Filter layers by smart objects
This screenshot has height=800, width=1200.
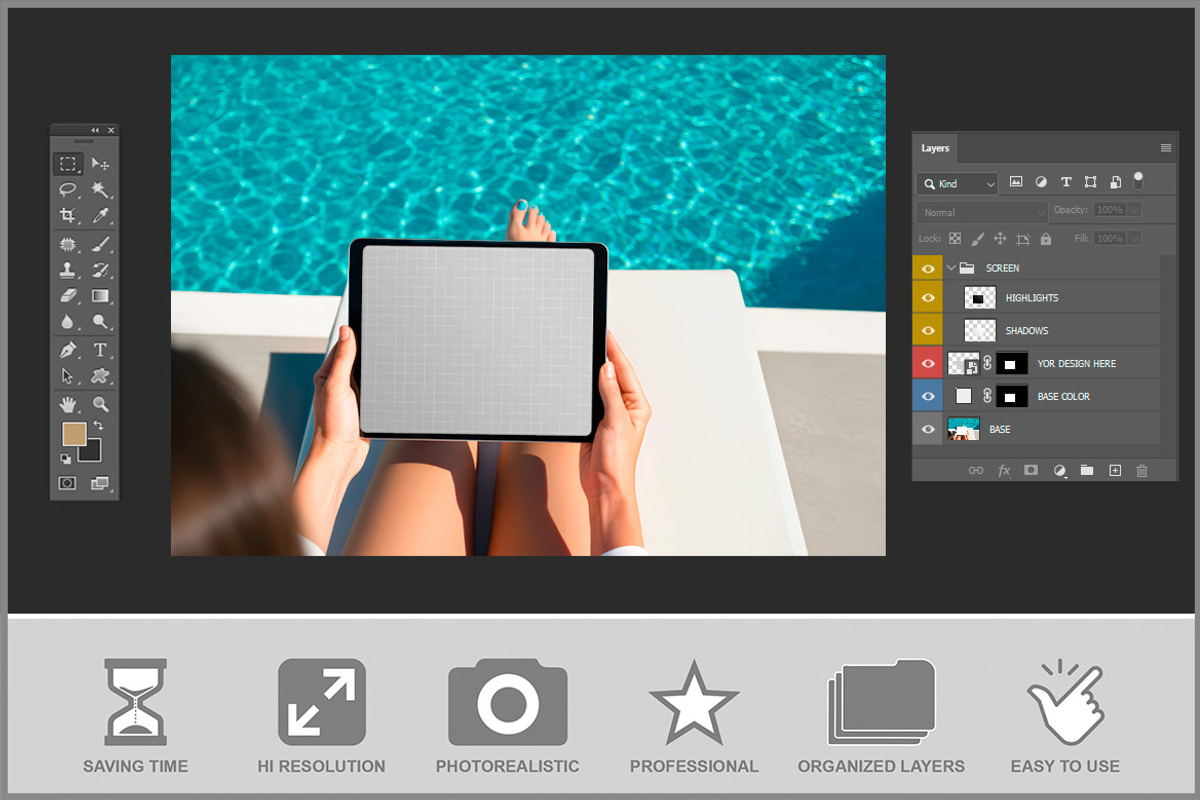(1114, 182)
